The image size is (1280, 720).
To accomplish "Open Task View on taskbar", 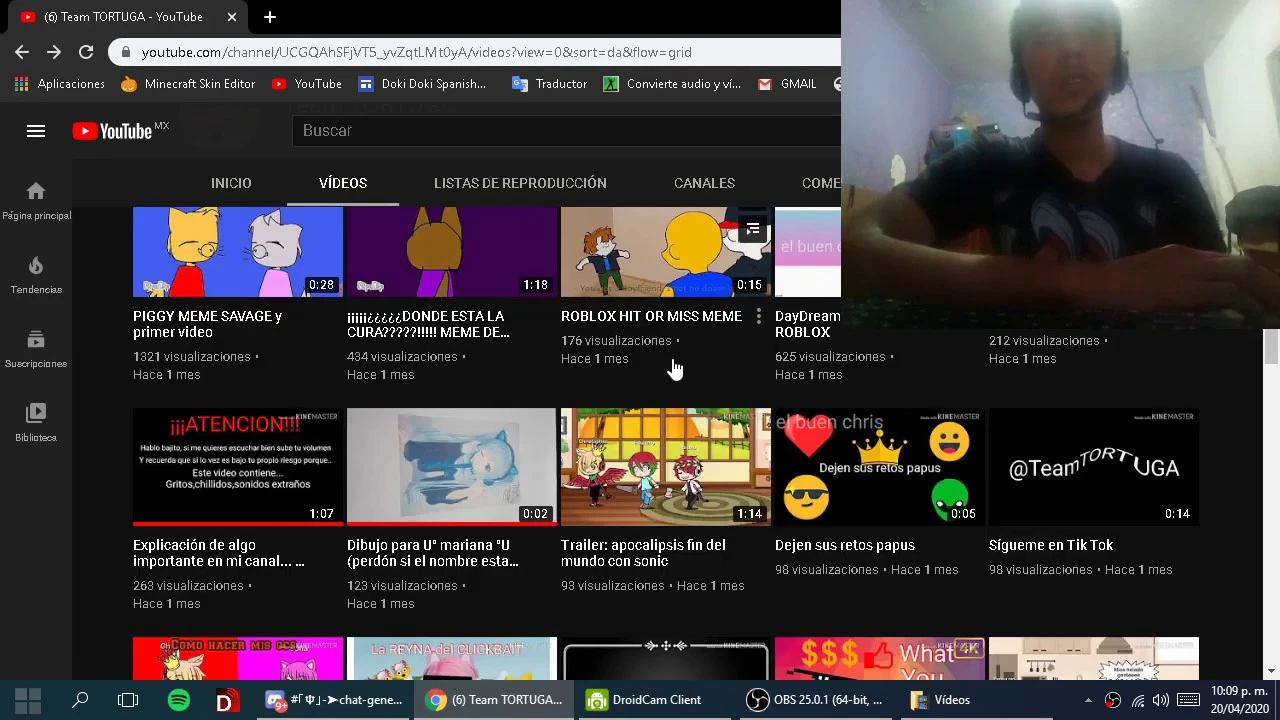I will pos(128,700).
